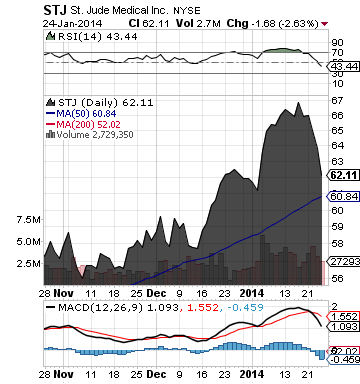
Task: Click the black MACD legend line
Action: click(x=50, y=307)
